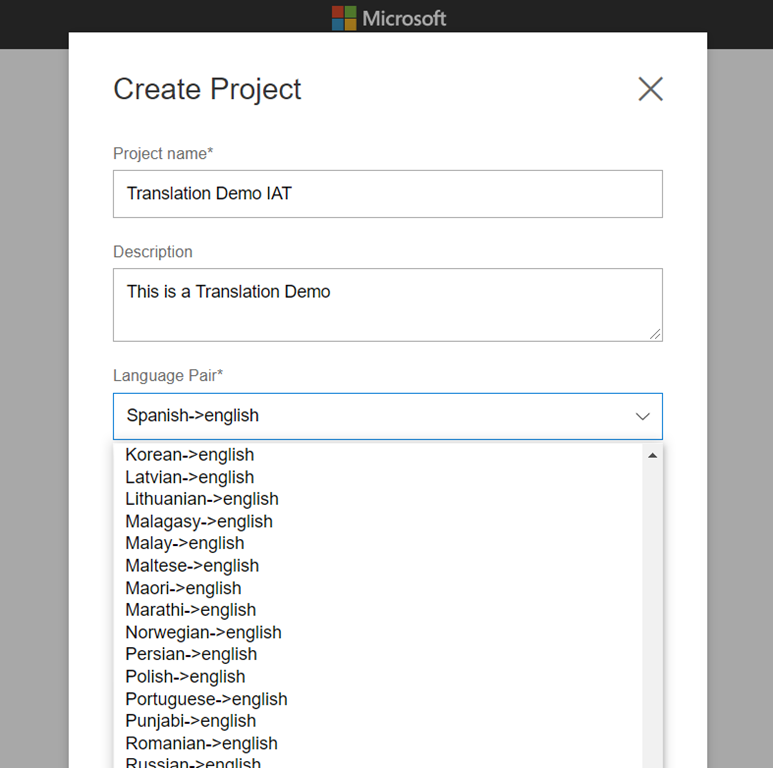Viewport: 773px width, 768px height.
Task: Click the Project name input field
Action: click(x=387, y=194)
